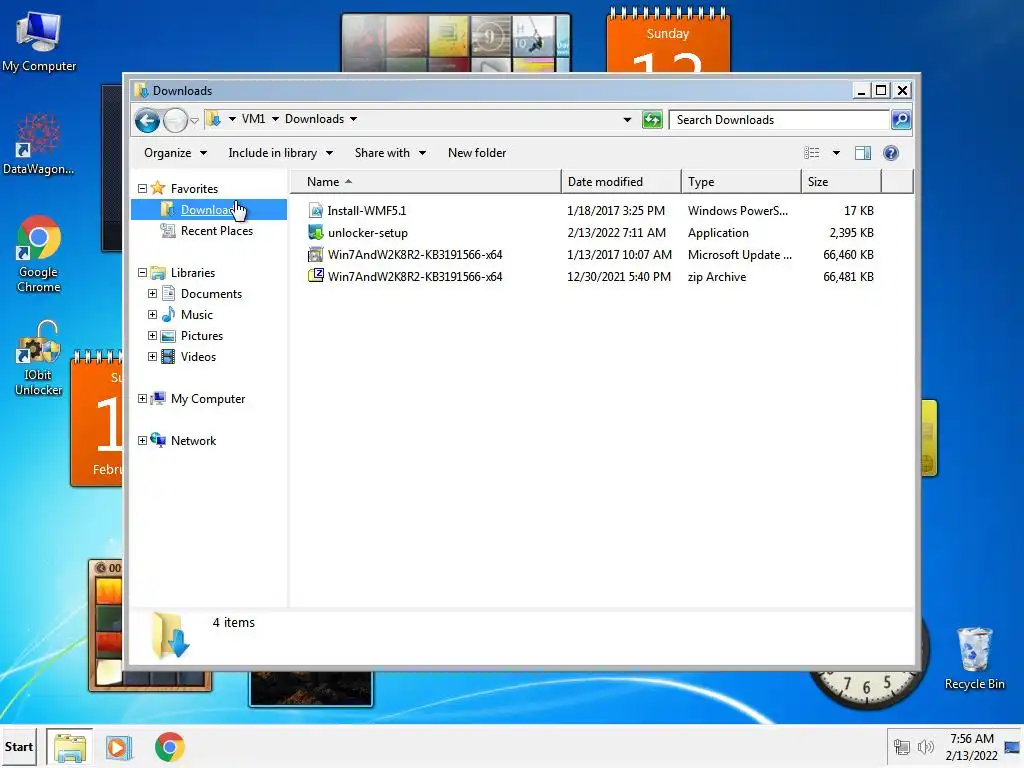Viewport: 1024px width, 768px height.
Task: Toggle the preview pane icon
Action: [x=863, y=153]
